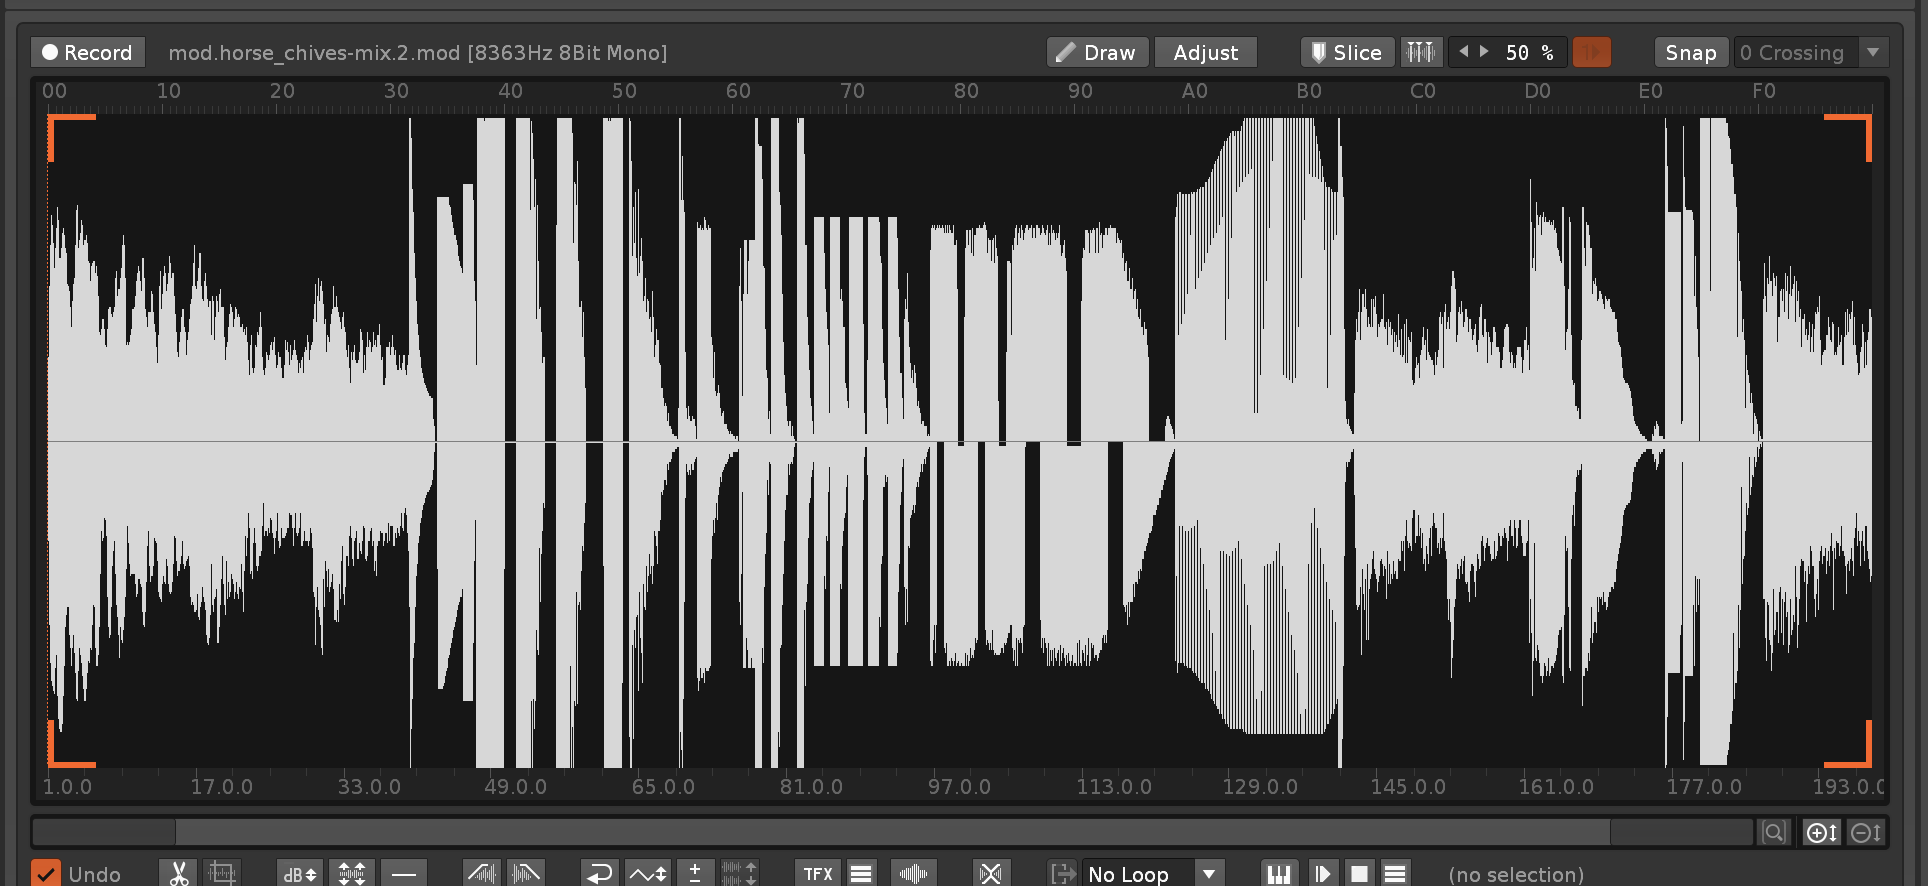Reverse the sample with the return-arrow icon
The height and width of the screenshot is (886, 1928).
pos(599,873)
